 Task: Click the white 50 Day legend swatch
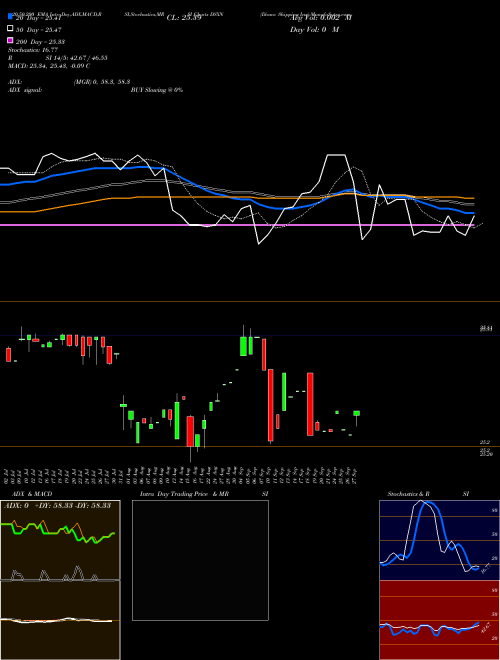point(10,29)
